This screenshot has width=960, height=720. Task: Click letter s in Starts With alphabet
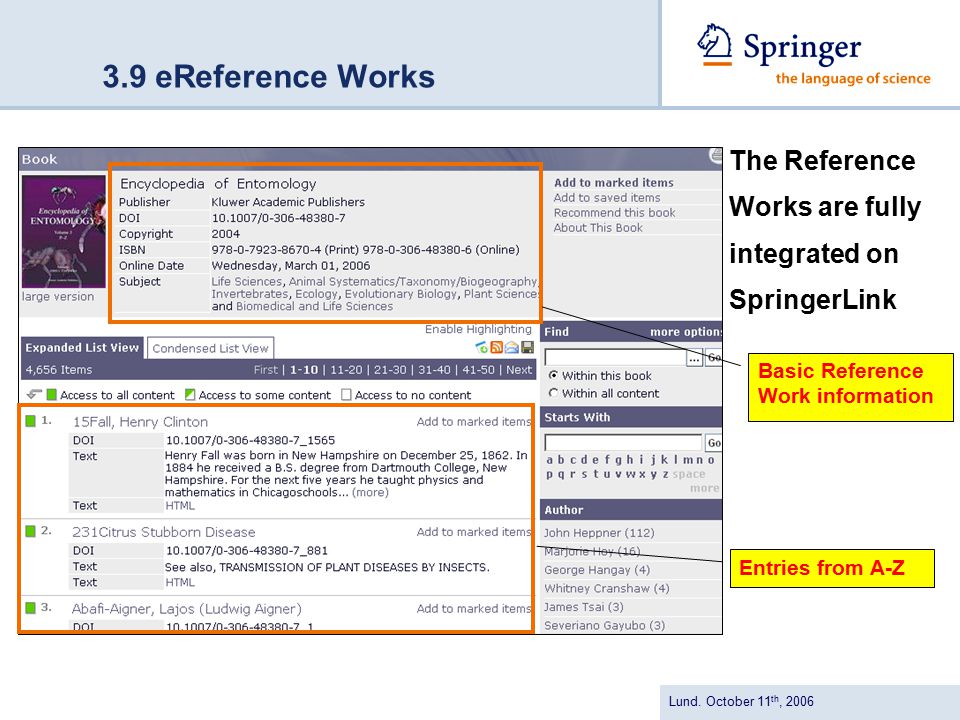pyautogui.click(x=584, y=474)
